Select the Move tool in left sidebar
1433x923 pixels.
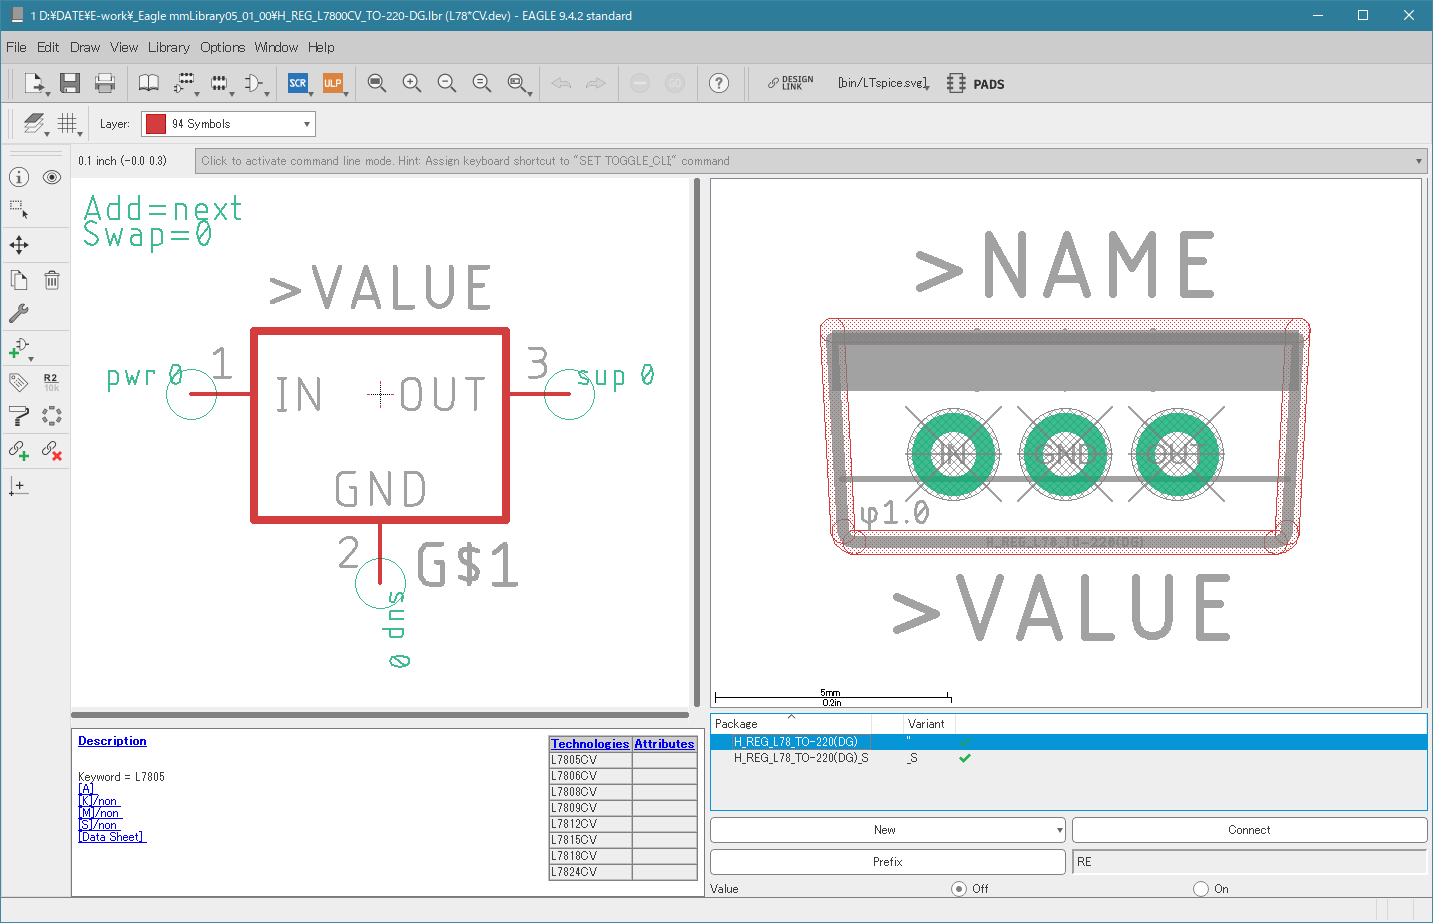pos(19,245)
